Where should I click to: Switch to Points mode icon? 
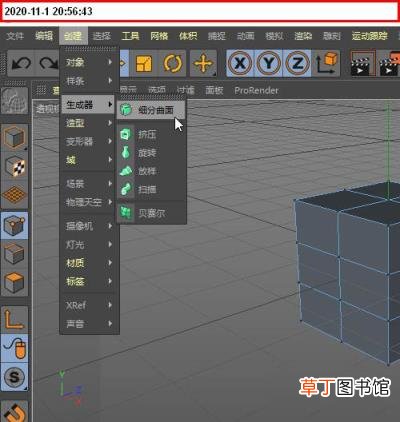click(x=14, y=225)
